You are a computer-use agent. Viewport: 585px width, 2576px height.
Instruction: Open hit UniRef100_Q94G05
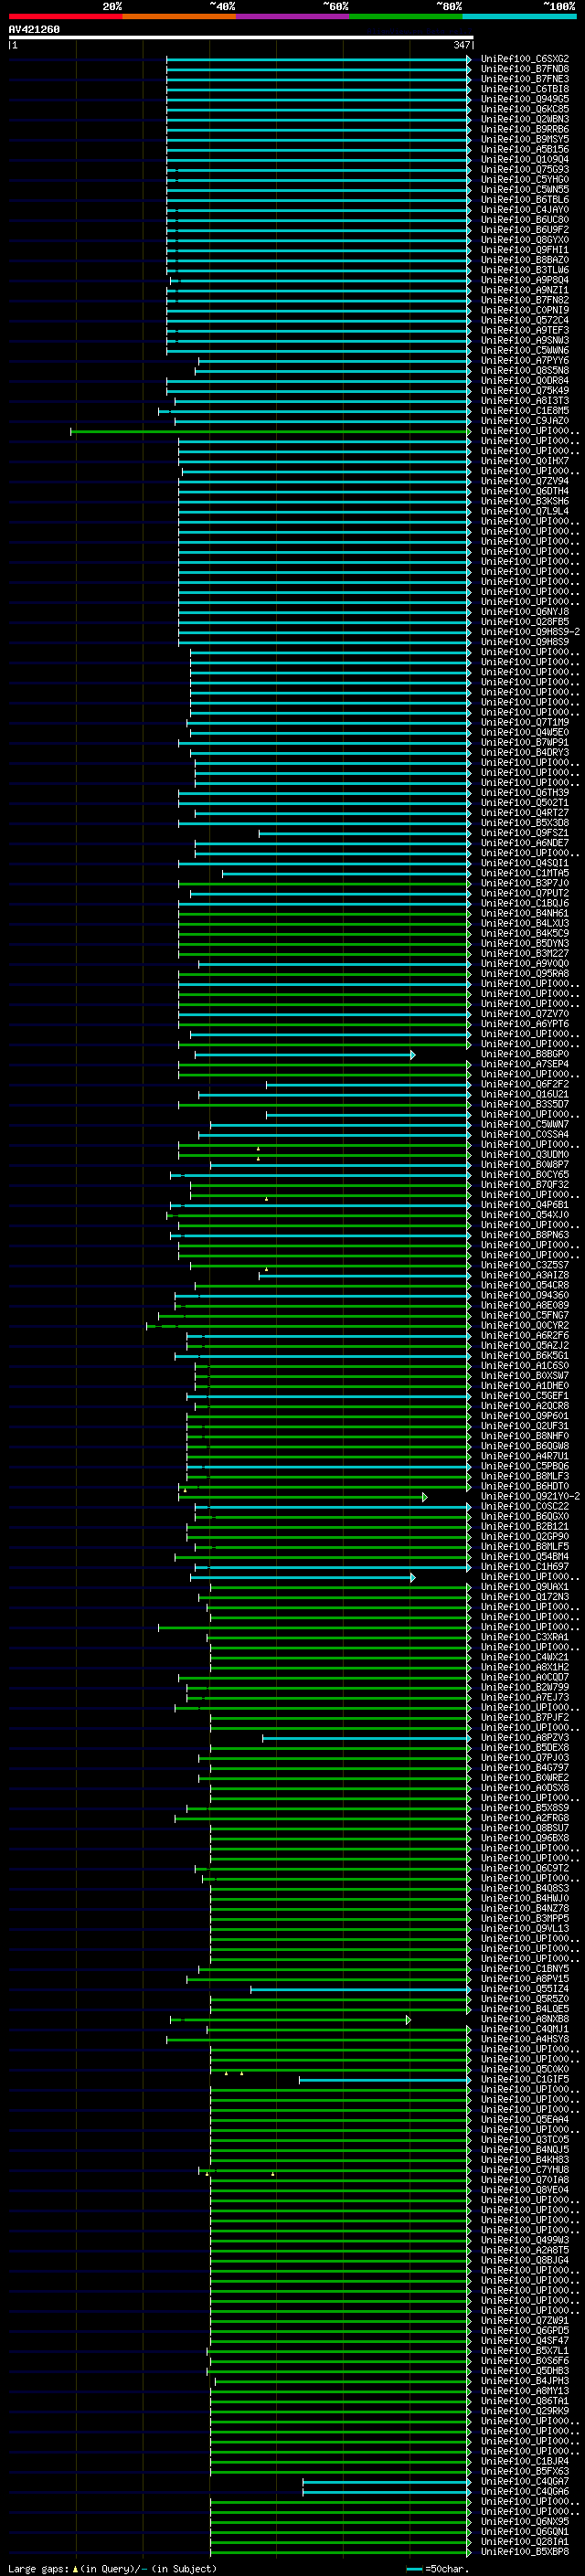tap(524, 99)
